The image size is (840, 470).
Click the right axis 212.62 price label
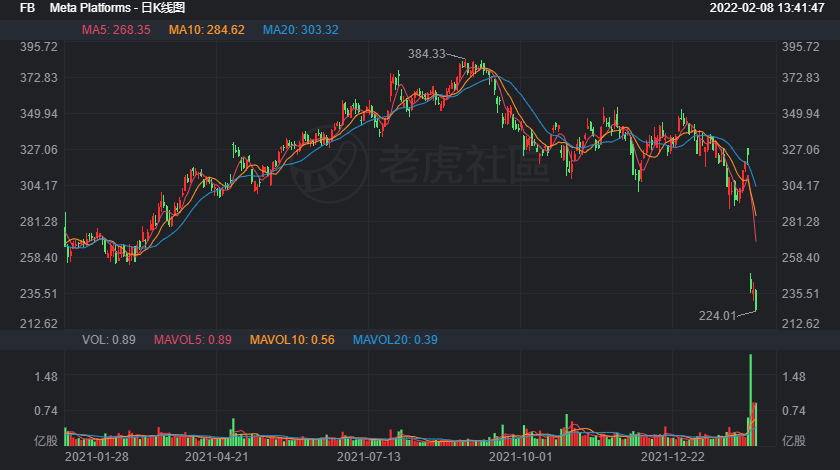pos(800,324)
